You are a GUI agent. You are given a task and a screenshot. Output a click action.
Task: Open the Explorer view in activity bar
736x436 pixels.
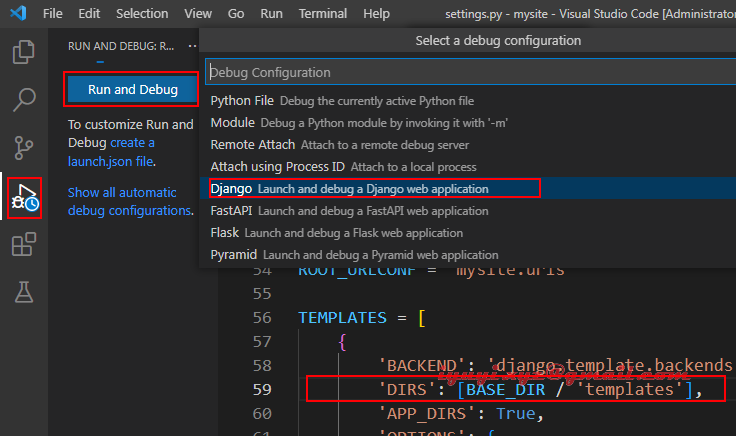[24, 52]
